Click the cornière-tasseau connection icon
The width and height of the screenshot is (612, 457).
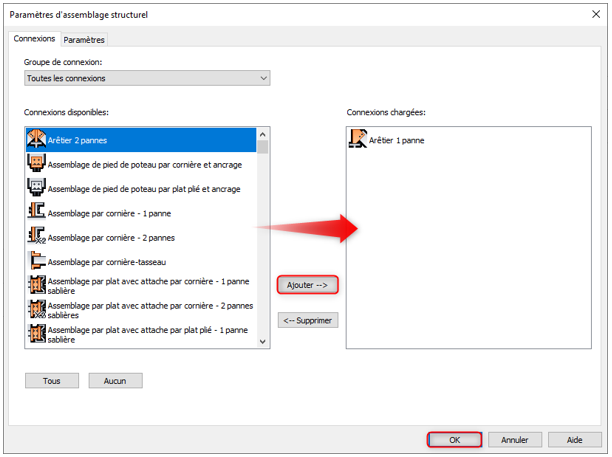click(37, 260)
